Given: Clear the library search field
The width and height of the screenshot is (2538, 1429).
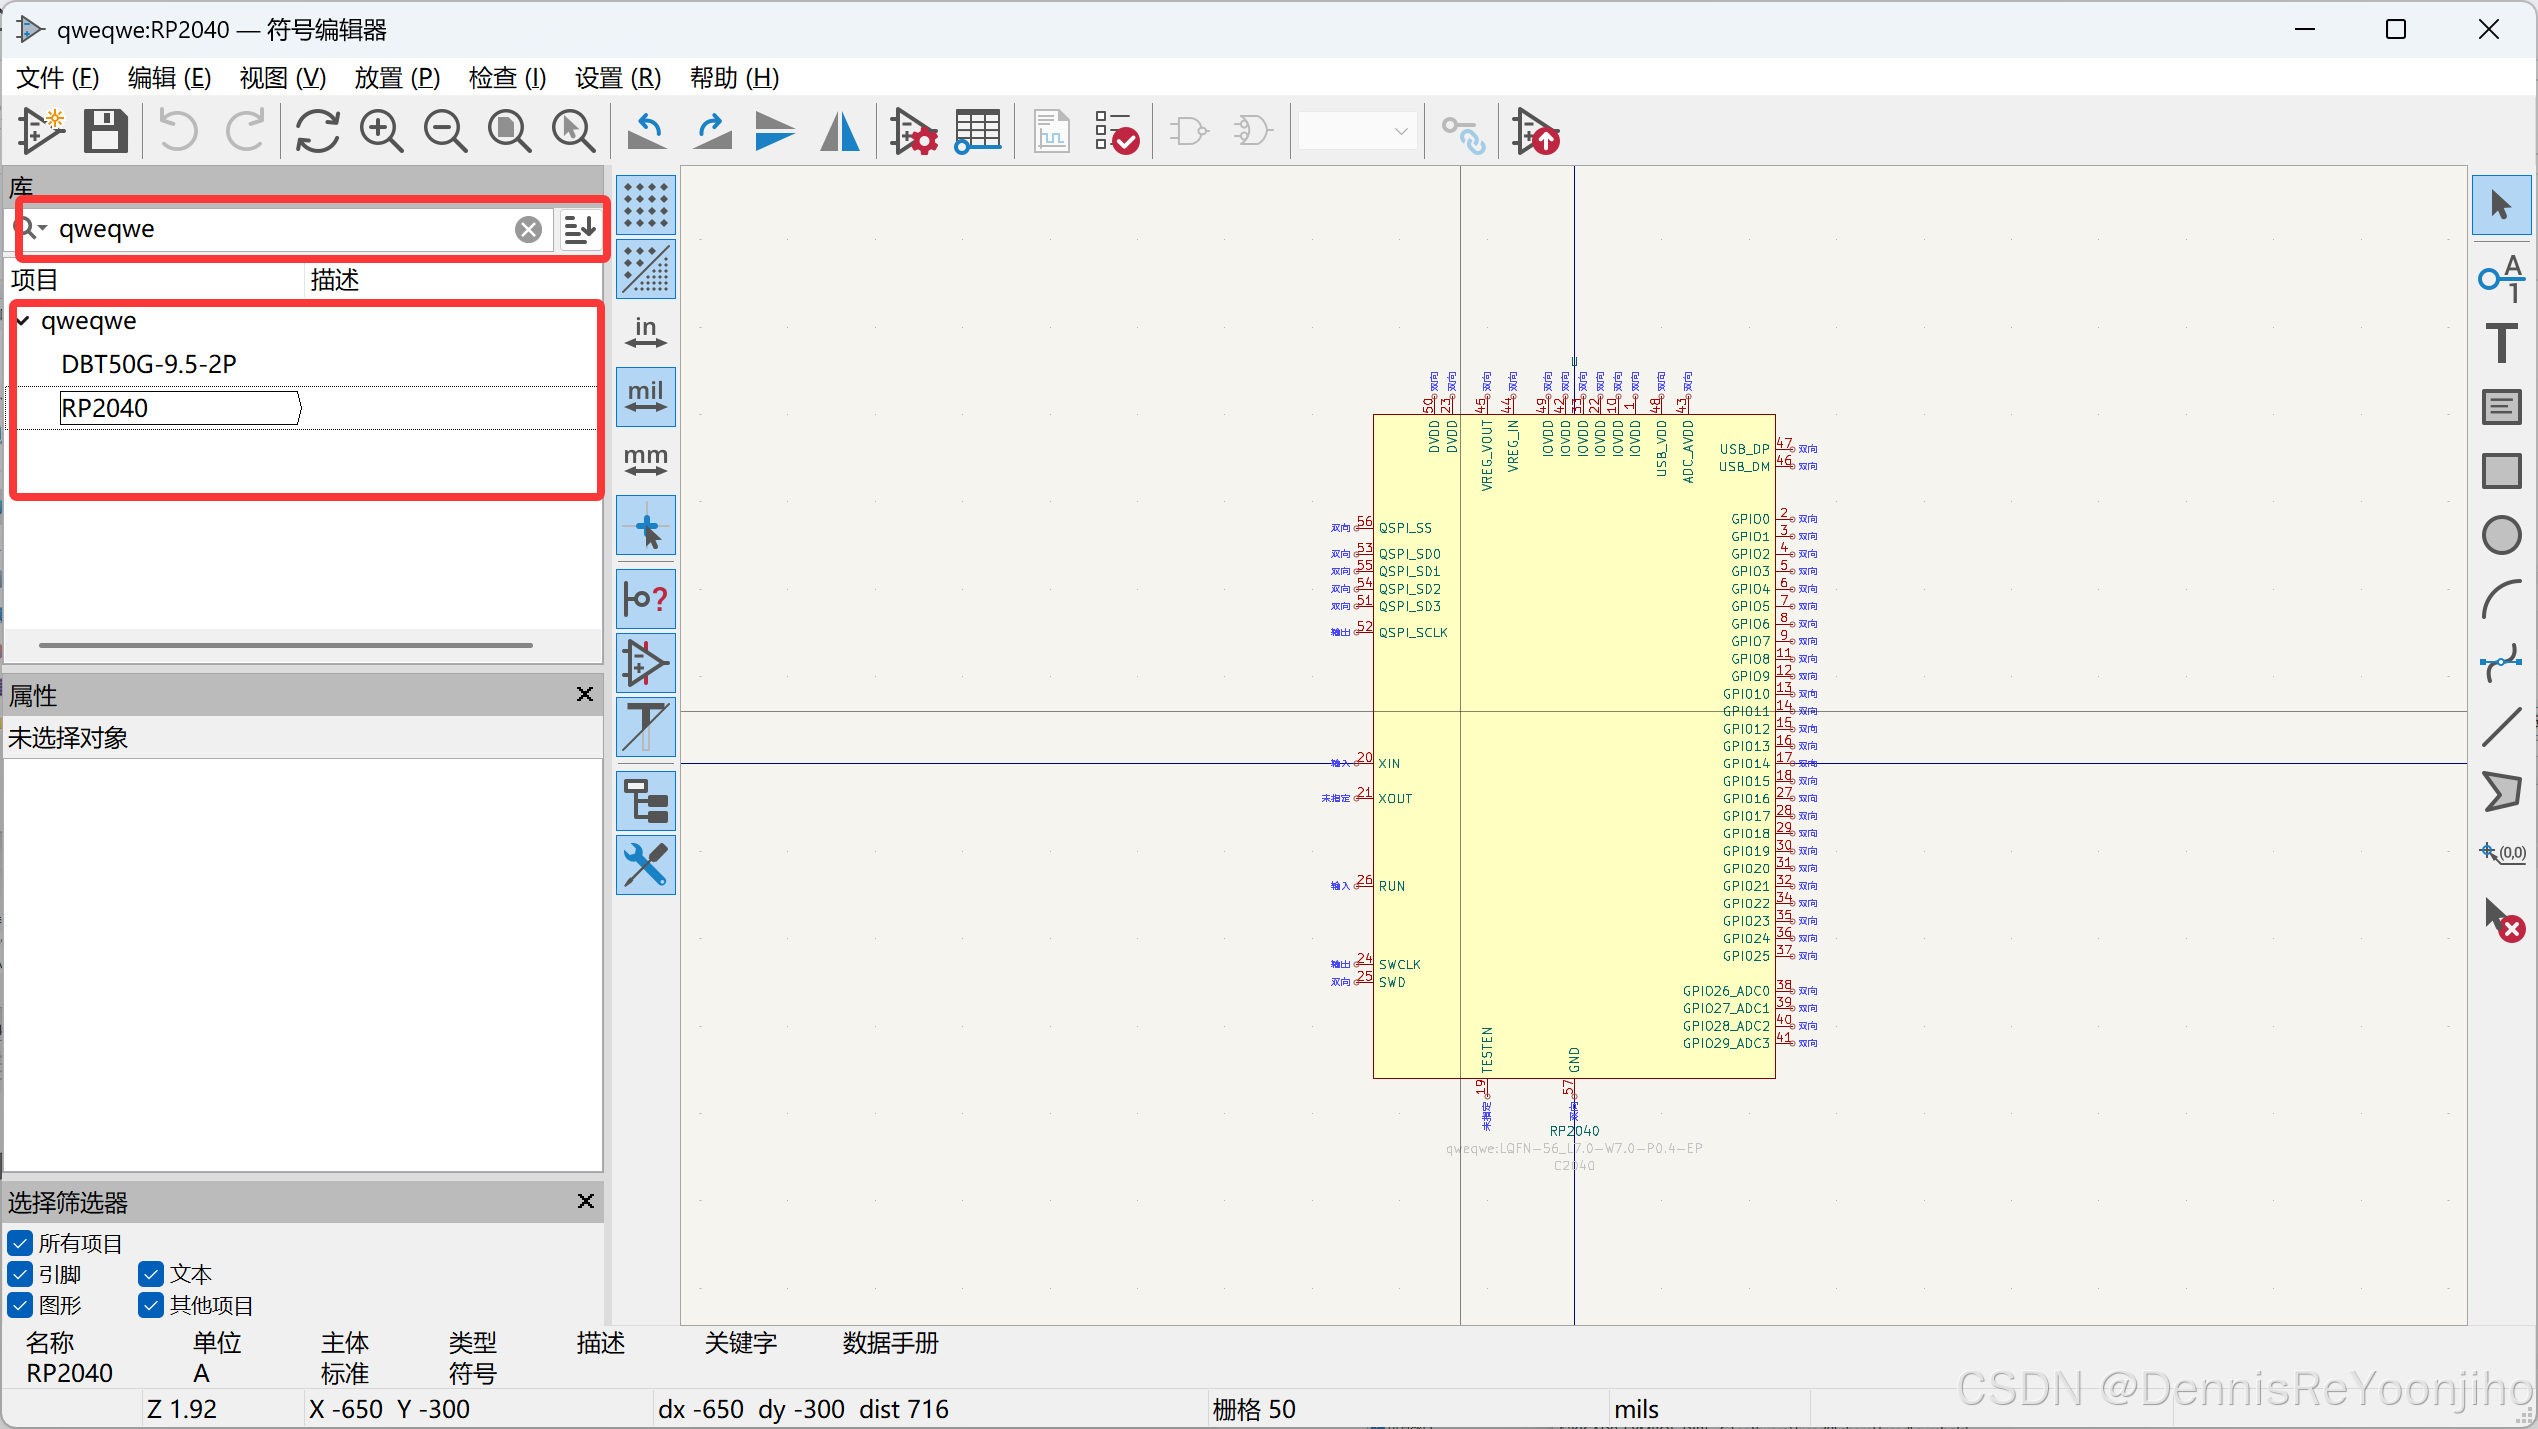Looking at the screenshot, I should tap(529, 230).
